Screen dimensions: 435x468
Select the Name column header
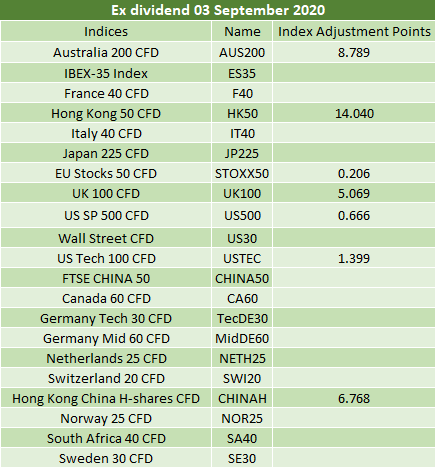click(x=242, y=32)
